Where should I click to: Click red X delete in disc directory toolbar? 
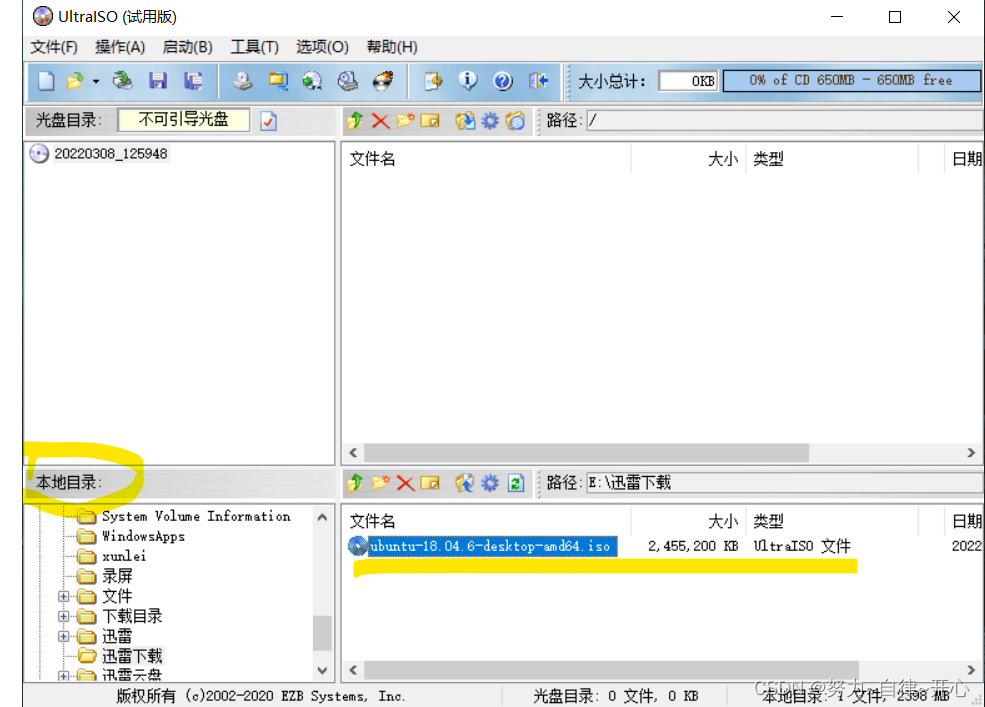click(380, 120)
